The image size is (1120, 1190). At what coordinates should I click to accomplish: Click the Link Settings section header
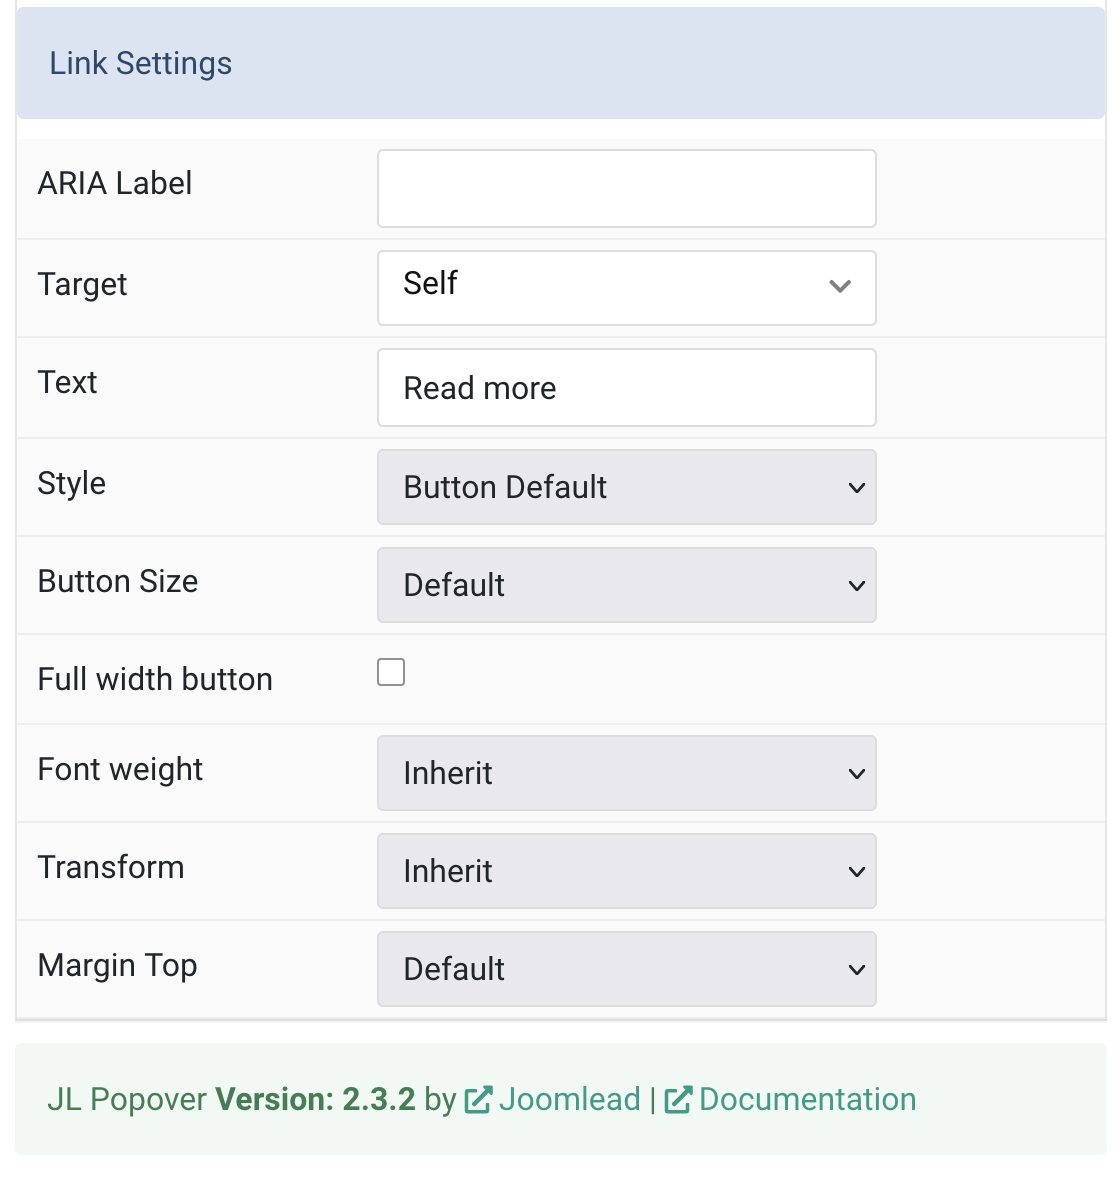tap(561, 63)
